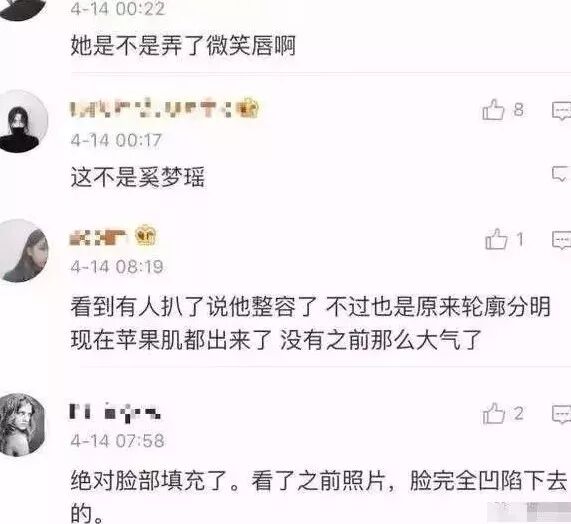The height and width of the screenshot is (524, 571).
Task: Tap the comment starting 看到有人扒了说他整容了
Action: (x=310, y=323)
